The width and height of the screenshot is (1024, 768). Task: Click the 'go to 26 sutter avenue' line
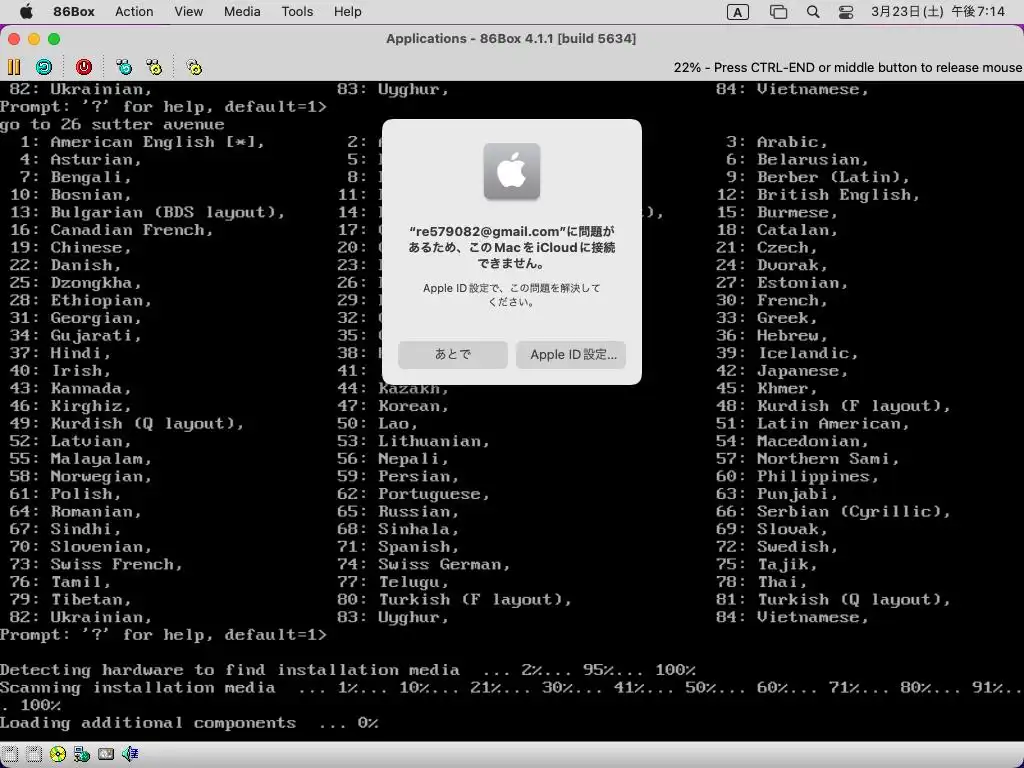112,125
